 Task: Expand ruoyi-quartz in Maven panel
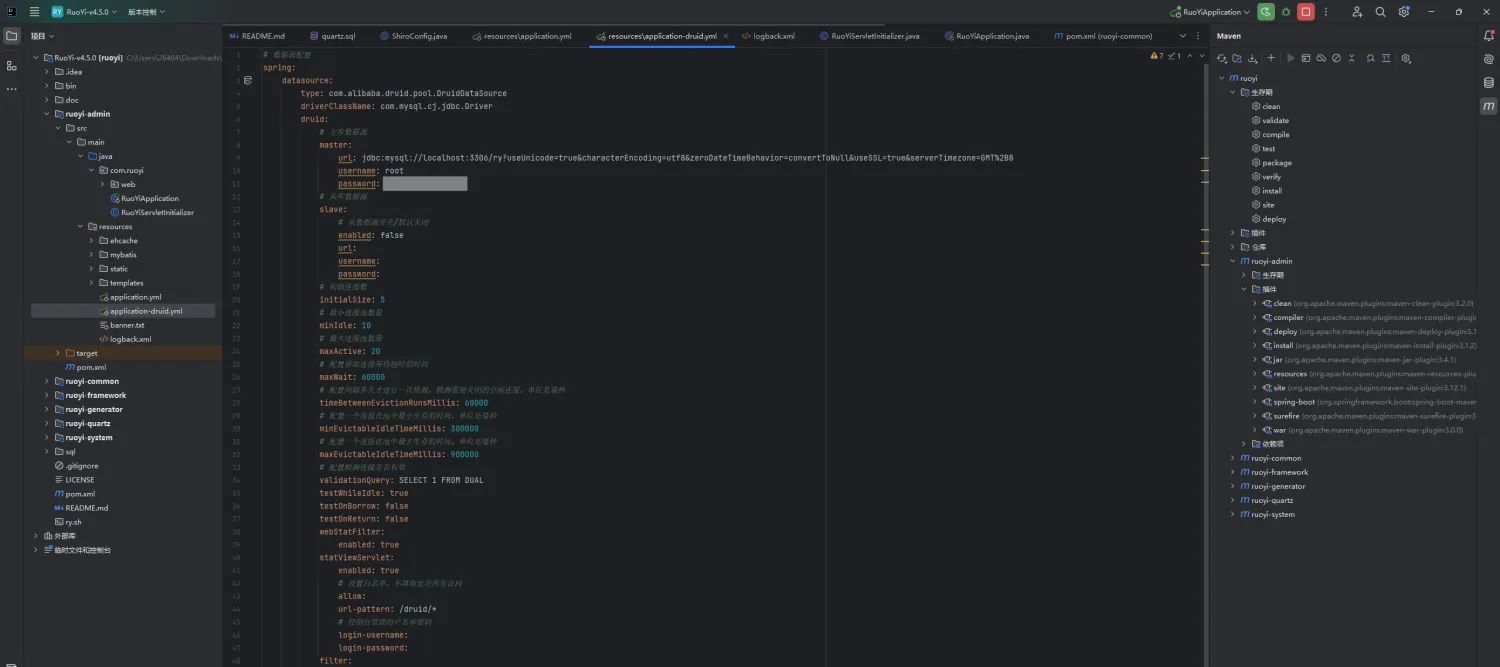coord(1233,500)
